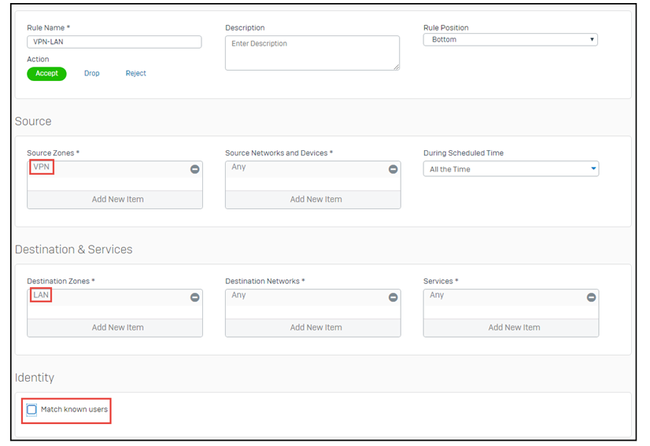Select the LAN destination zone entry
Screen dimensions: 650x446
tap(41, 295)
